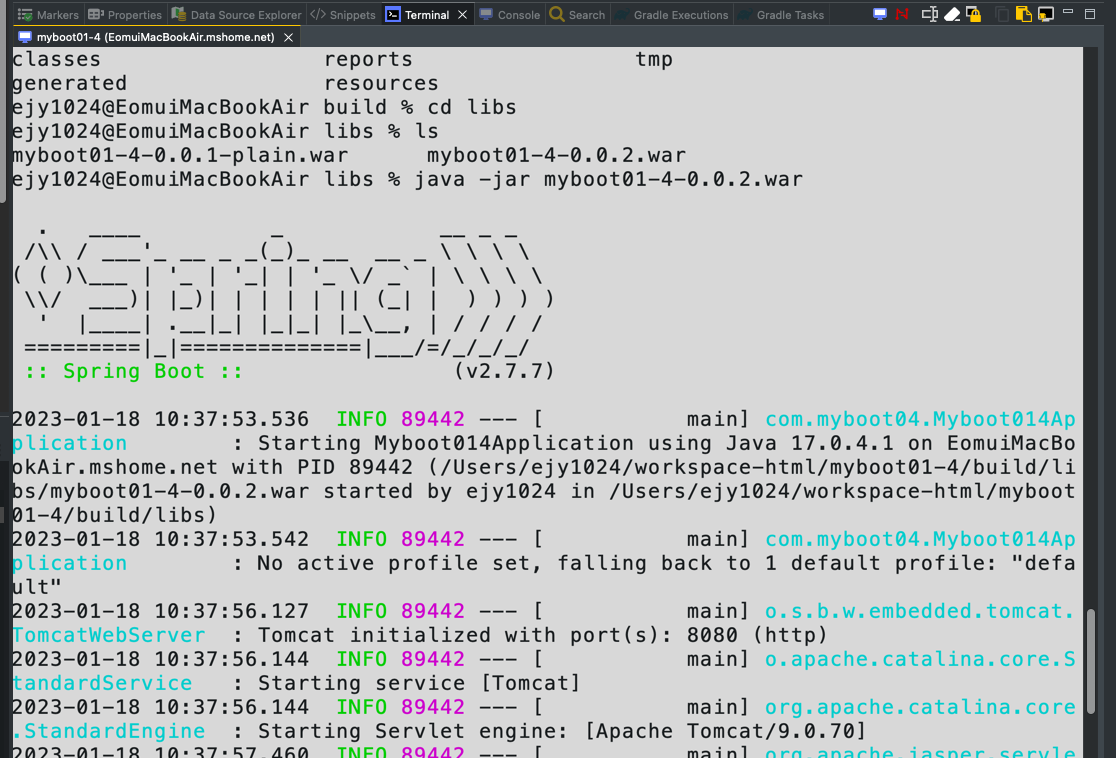1116x758 pixels.
Task: Switch to the Markers tab
Action: [48, 15]
